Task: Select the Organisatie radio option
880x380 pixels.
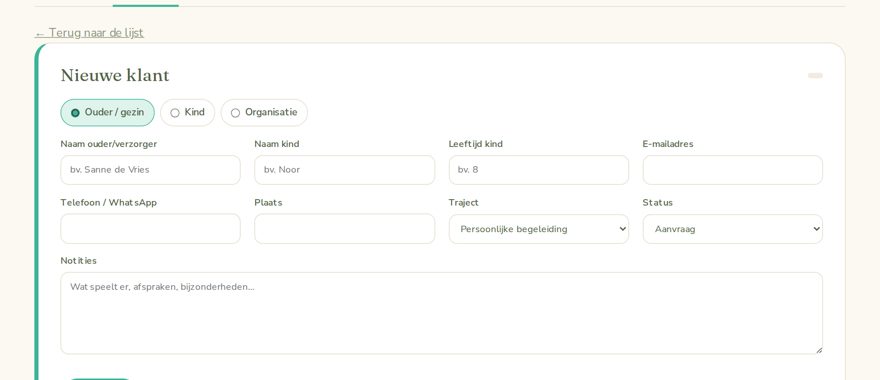Action: tap(264, 113)
